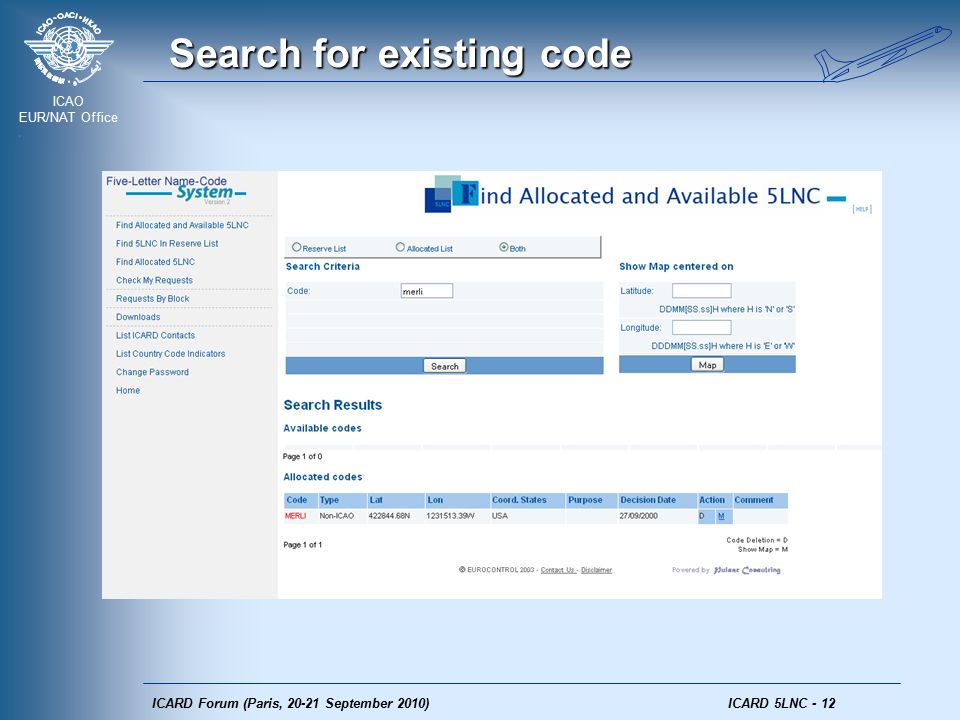Click the Search button

click(x=444, y=366)
